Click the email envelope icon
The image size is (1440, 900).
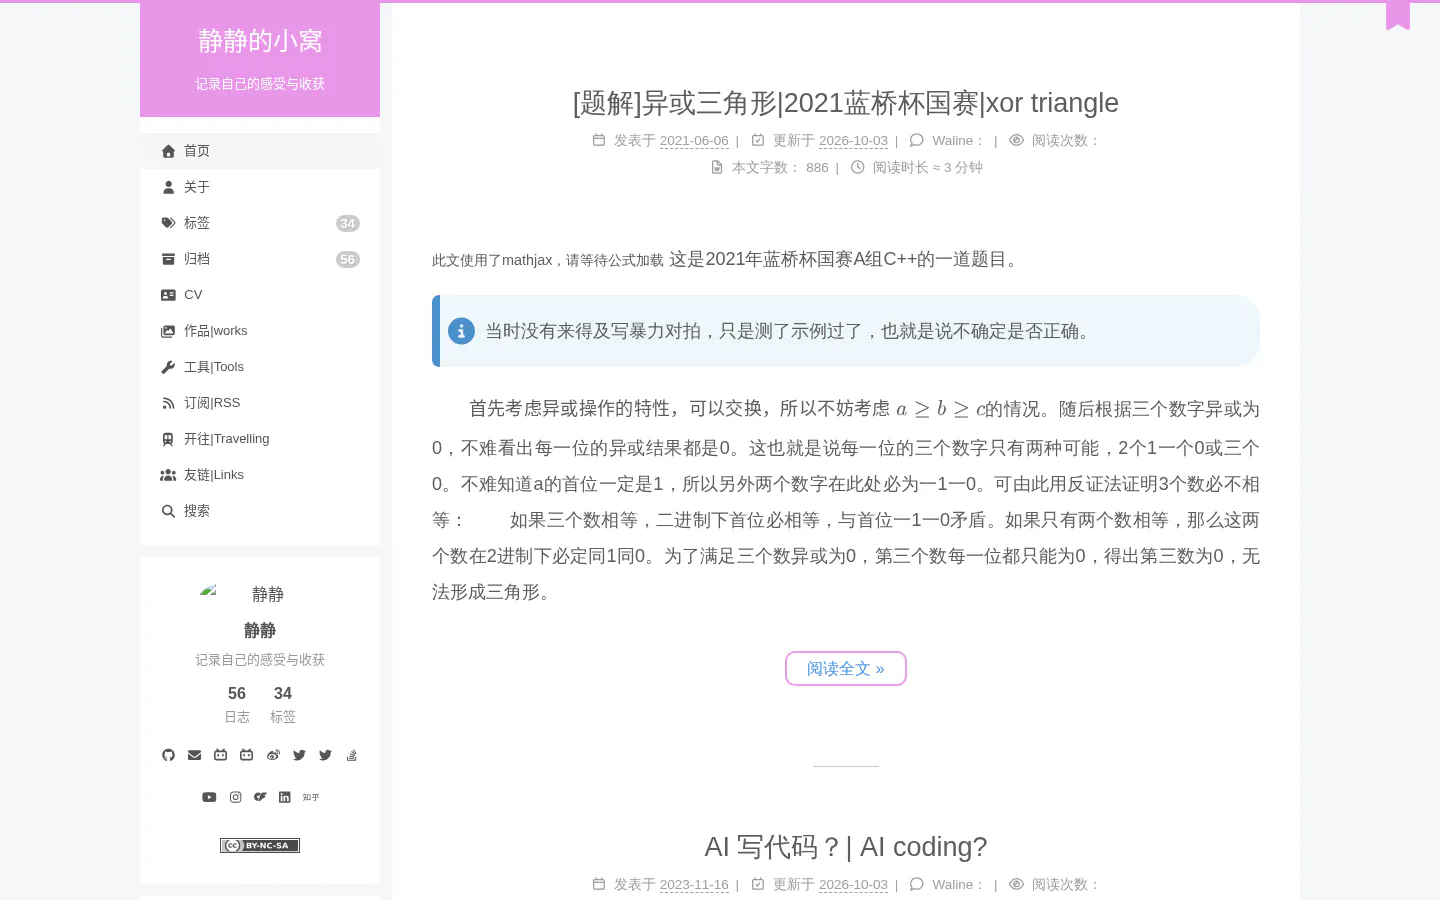click(194, 755)
